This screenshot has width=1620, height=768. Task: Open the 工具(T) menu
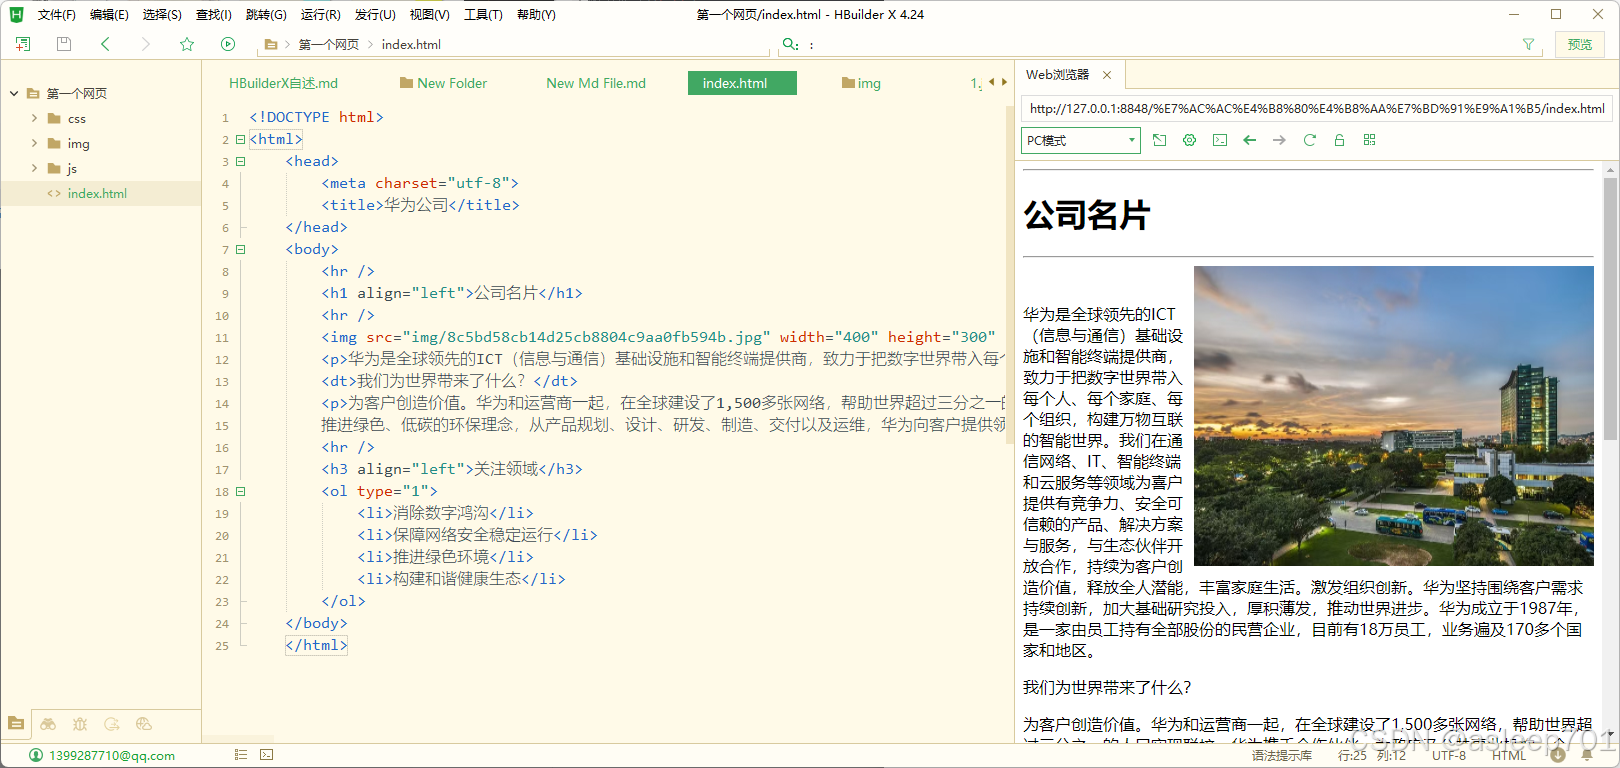coord(483,15)
